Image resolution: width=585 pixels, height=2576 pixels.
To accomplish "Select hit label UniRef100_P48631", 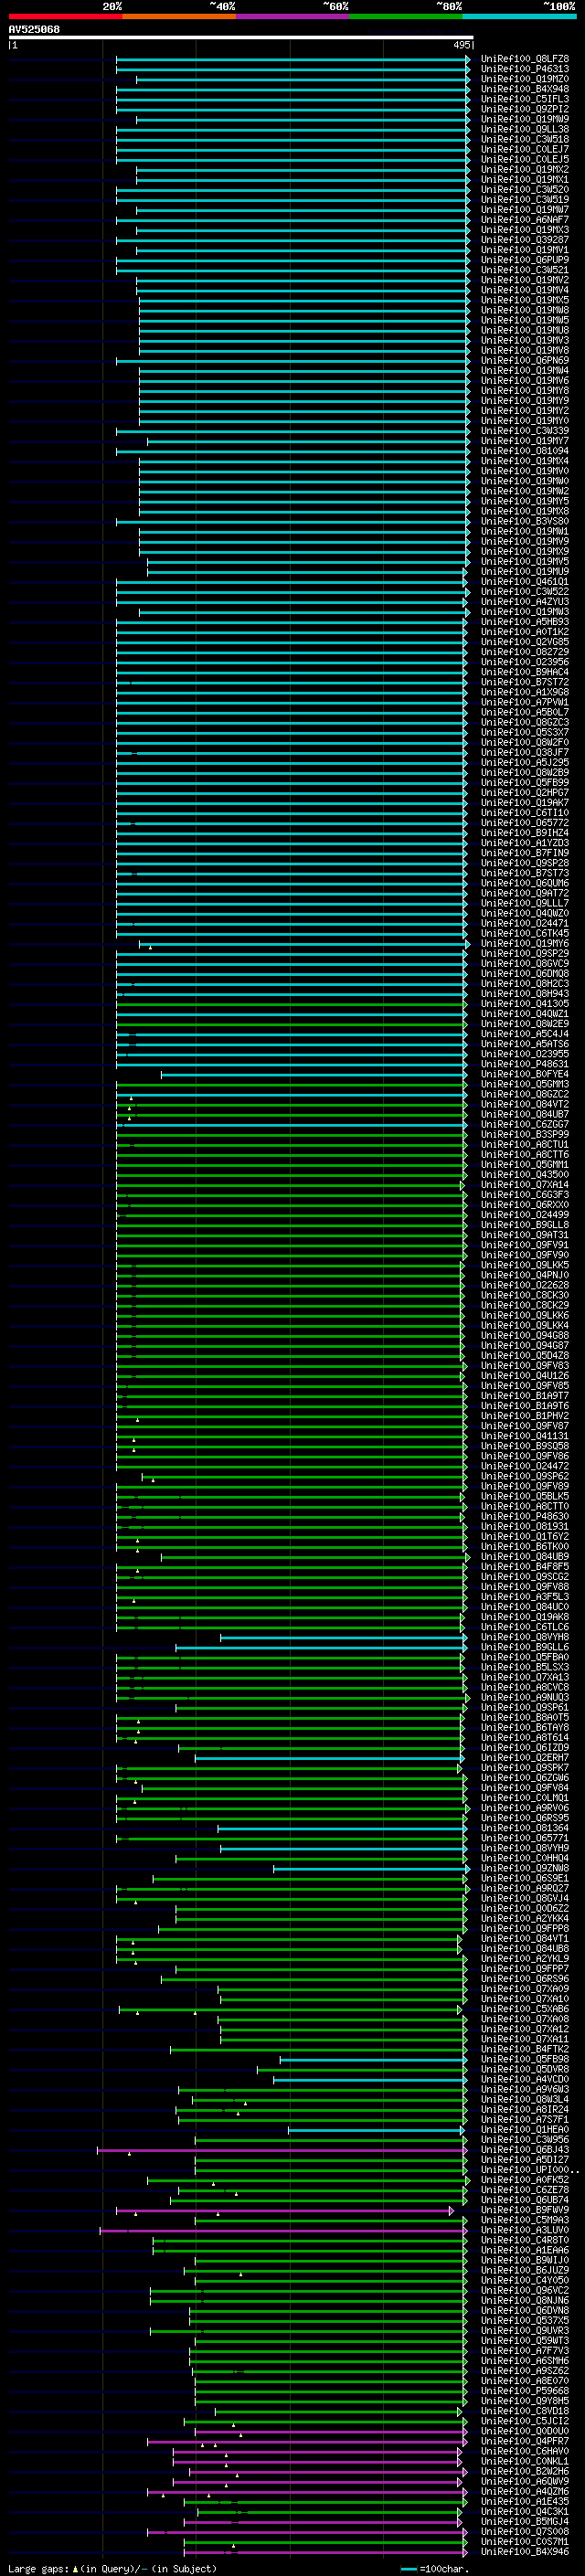I will tap(524, 1064).
